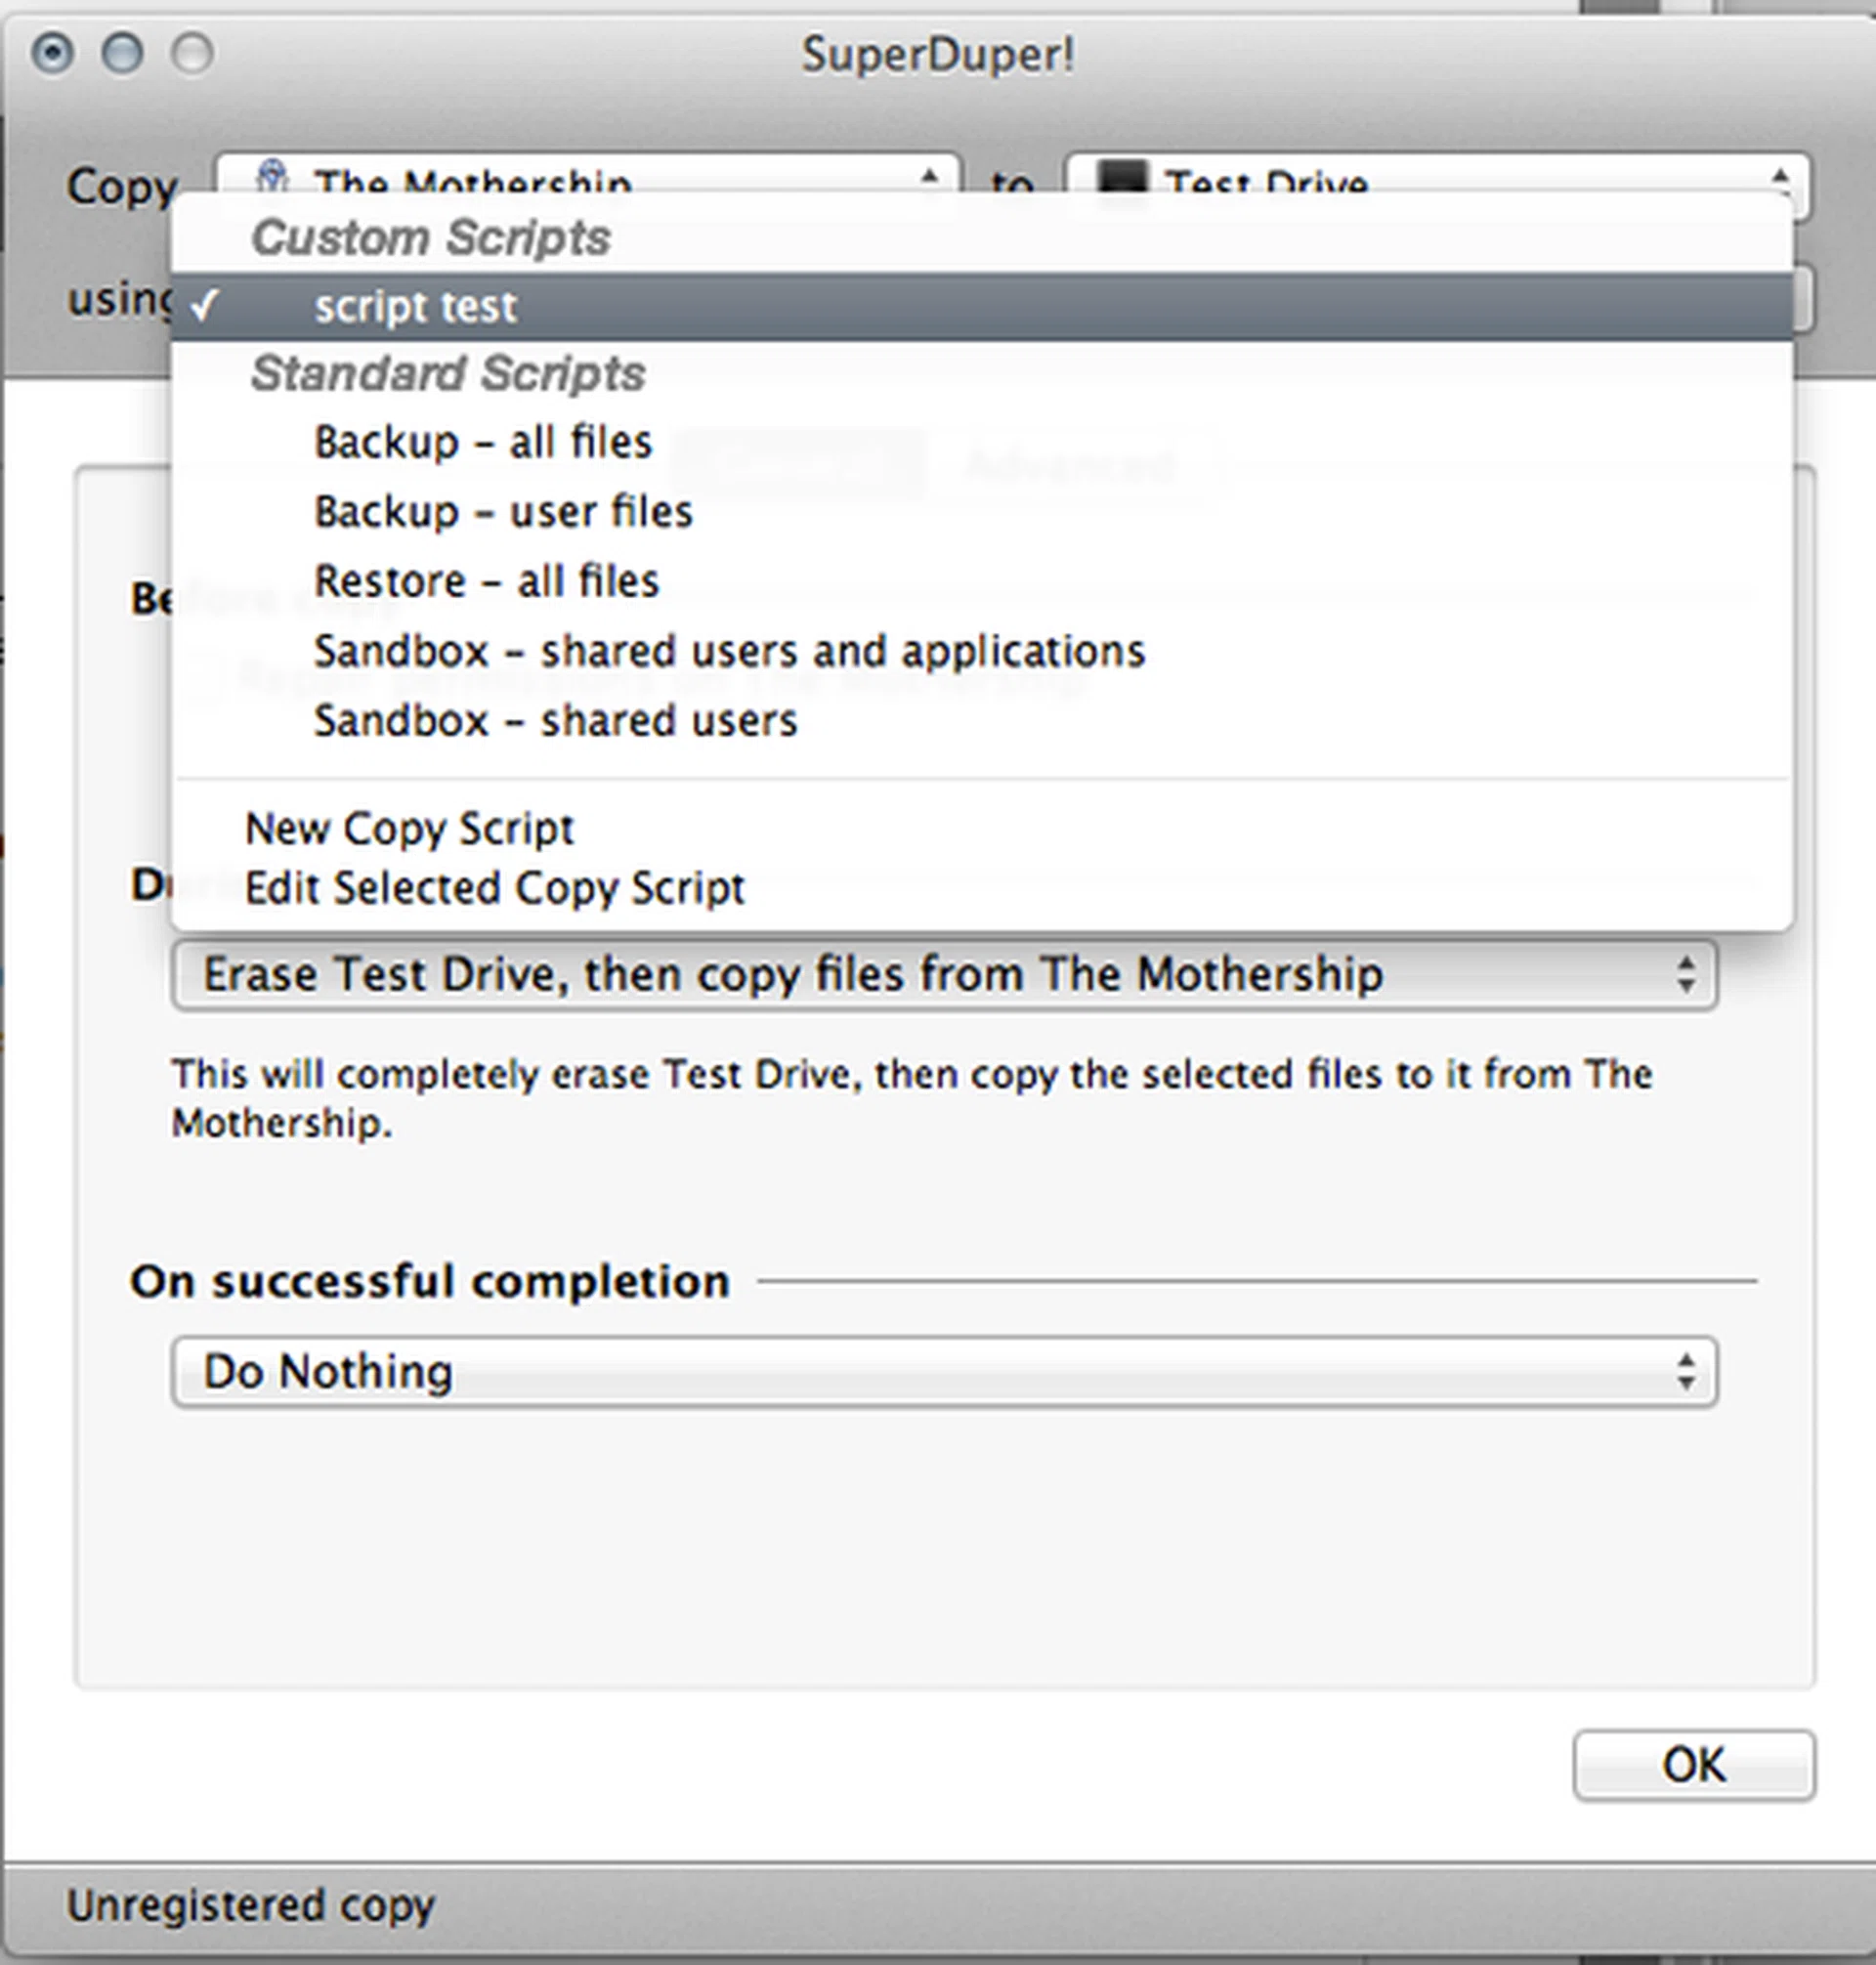Select "Sandbox - shared users and applications"
This screenshot has width=1876, height=1965.
click(x=729, y=650)
